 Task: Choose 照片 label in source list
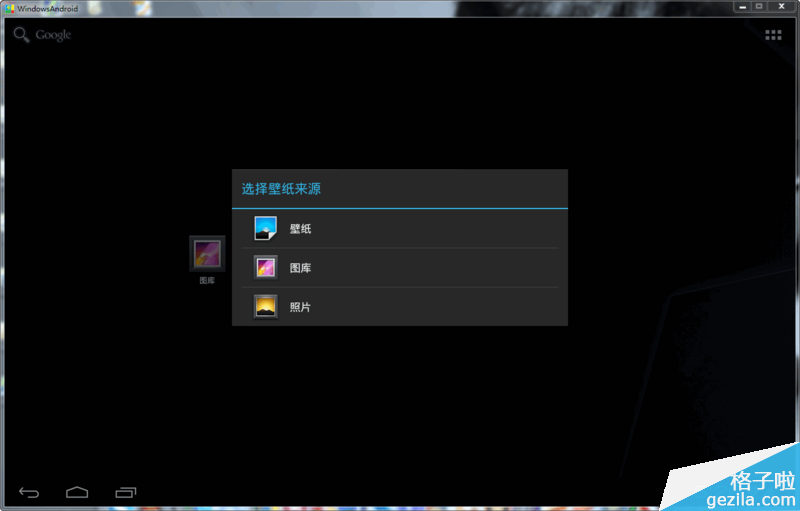coord(300,307)
